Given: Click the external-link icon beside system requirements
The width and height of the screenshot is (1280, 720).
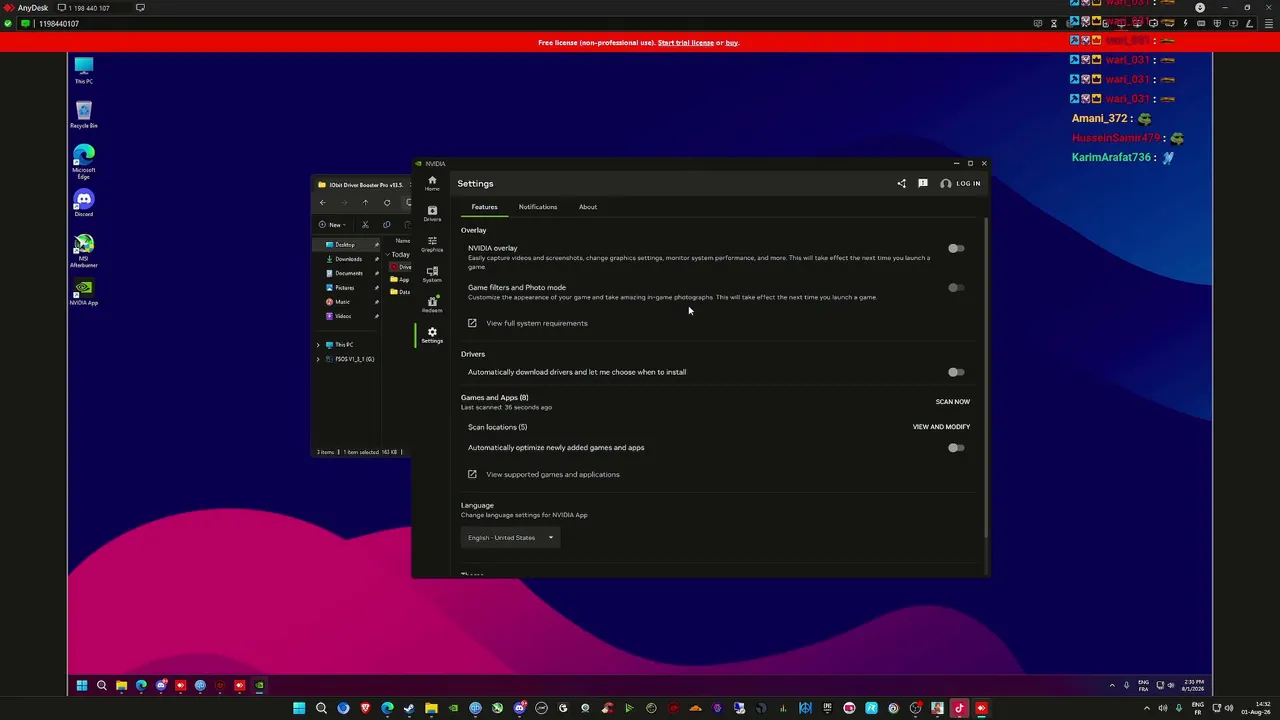Looking at the screenshot, I should [x=472, y=323].
